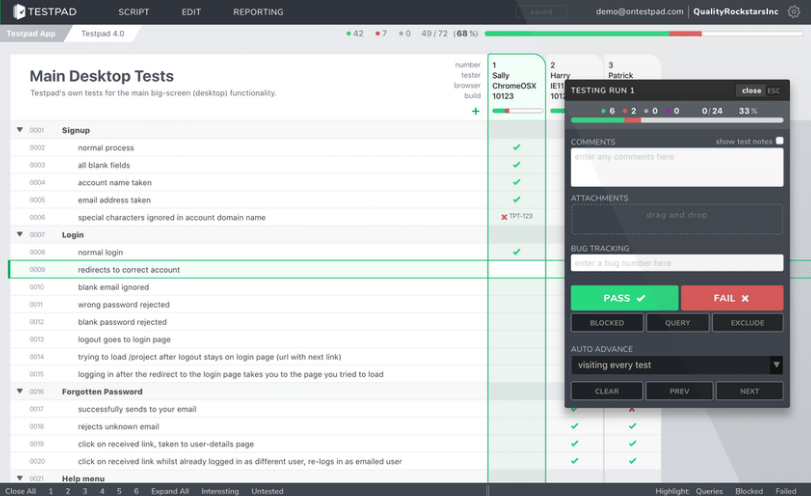Highlight Failed in bottom bar
Image resolution: width=811 pixels, height=496 pixels.
click(786, 491)
